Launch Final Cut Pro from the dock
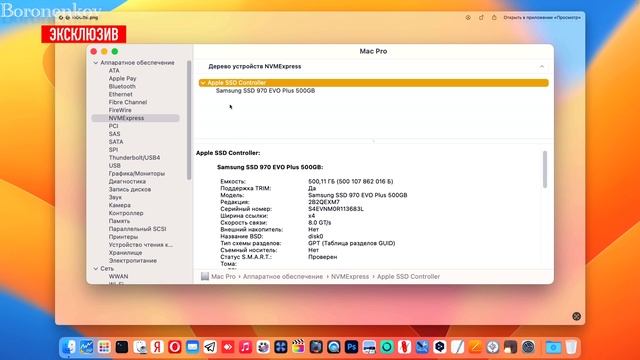This screenshot has width=640, height=360. click(x=298, y=347)
